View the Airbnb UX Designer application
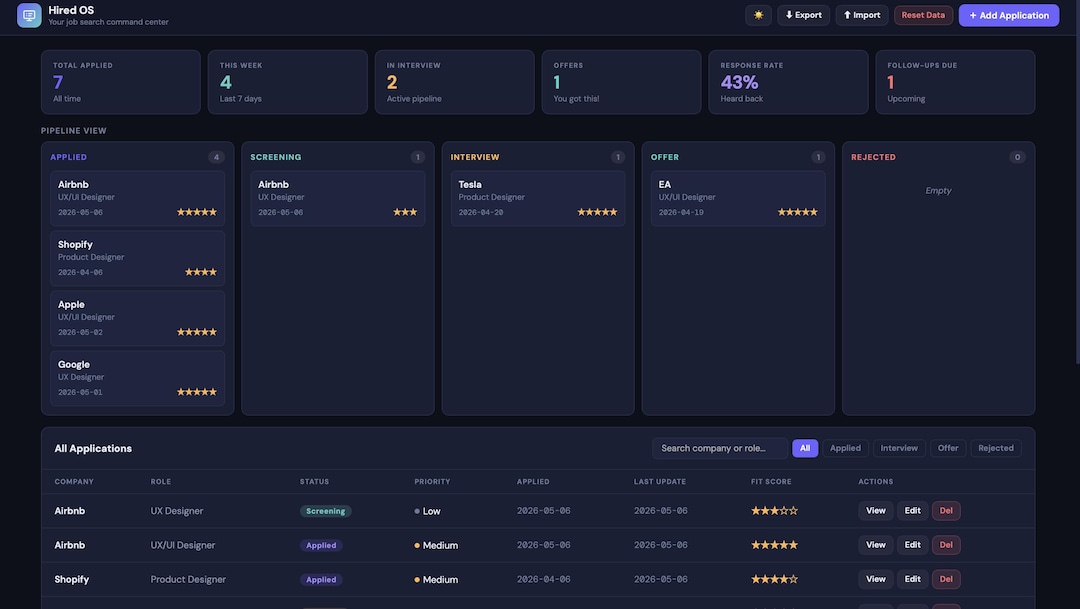The image size is (1080, 609). [875, 510]
